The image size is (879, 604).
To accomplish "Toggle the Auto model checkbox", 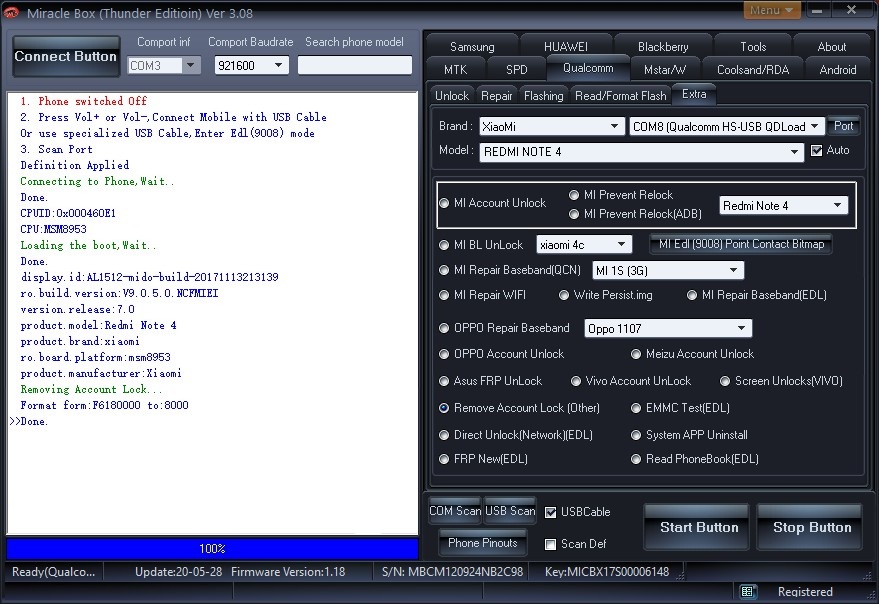I will pyautogui.click(x=817, y=150).
